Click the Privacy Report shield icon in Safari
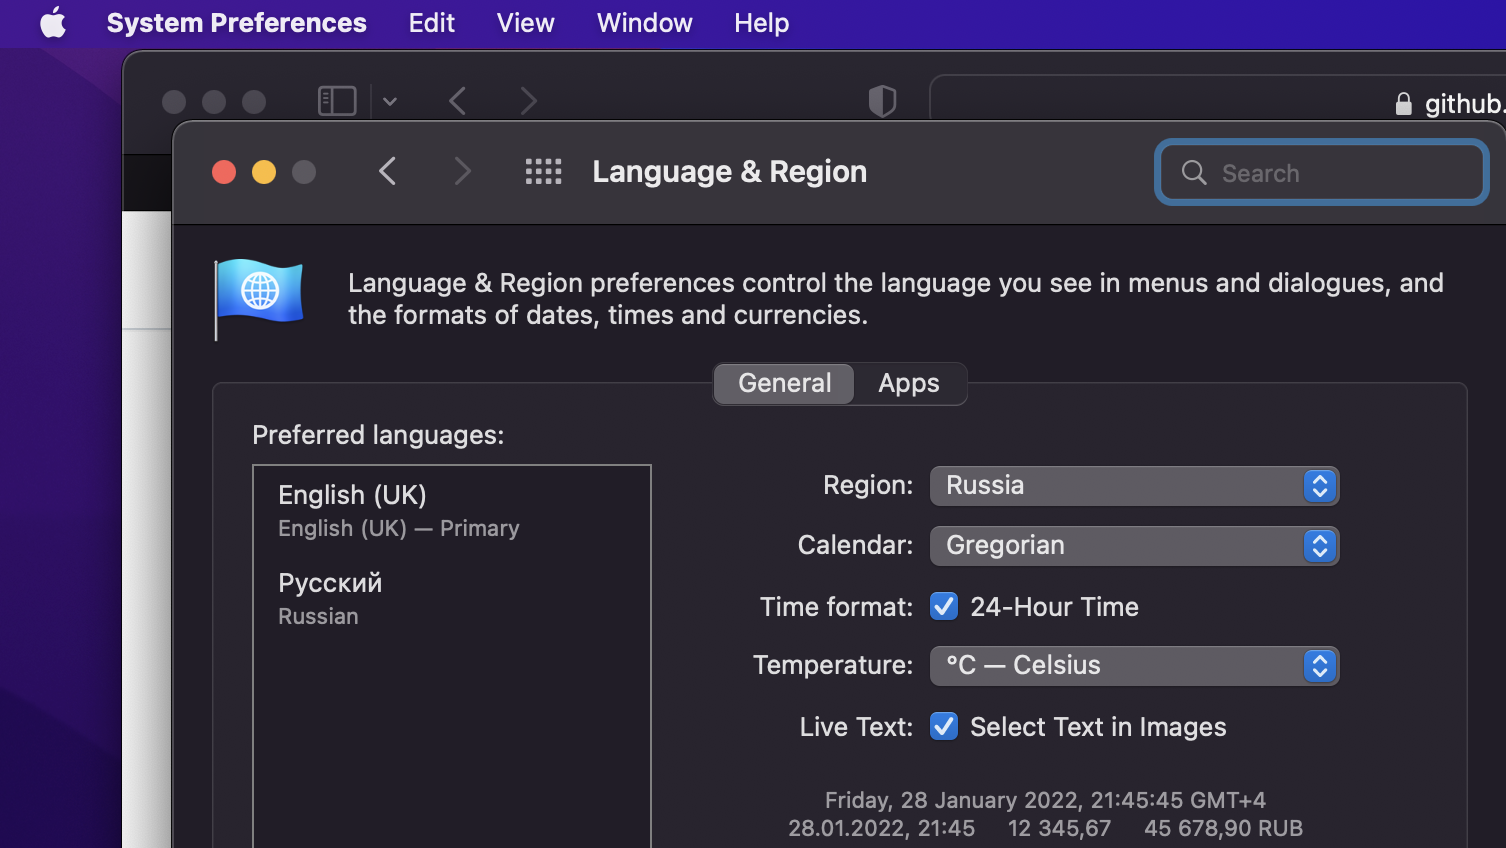The height and width of the screenshot is (848, 1506). 881,100
